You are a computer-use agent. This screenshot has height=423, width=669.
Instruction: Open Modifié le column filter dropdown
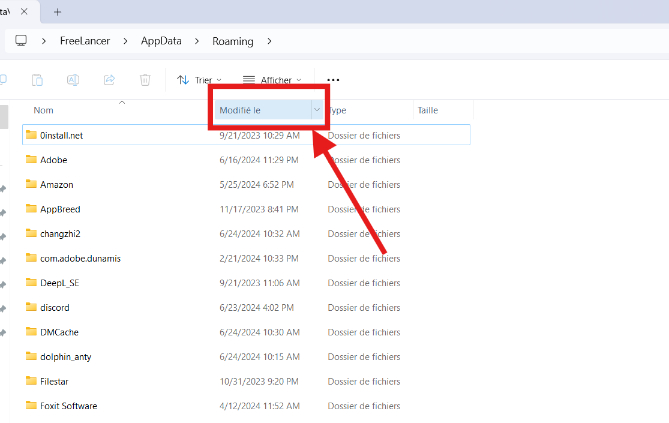(317, 110)
